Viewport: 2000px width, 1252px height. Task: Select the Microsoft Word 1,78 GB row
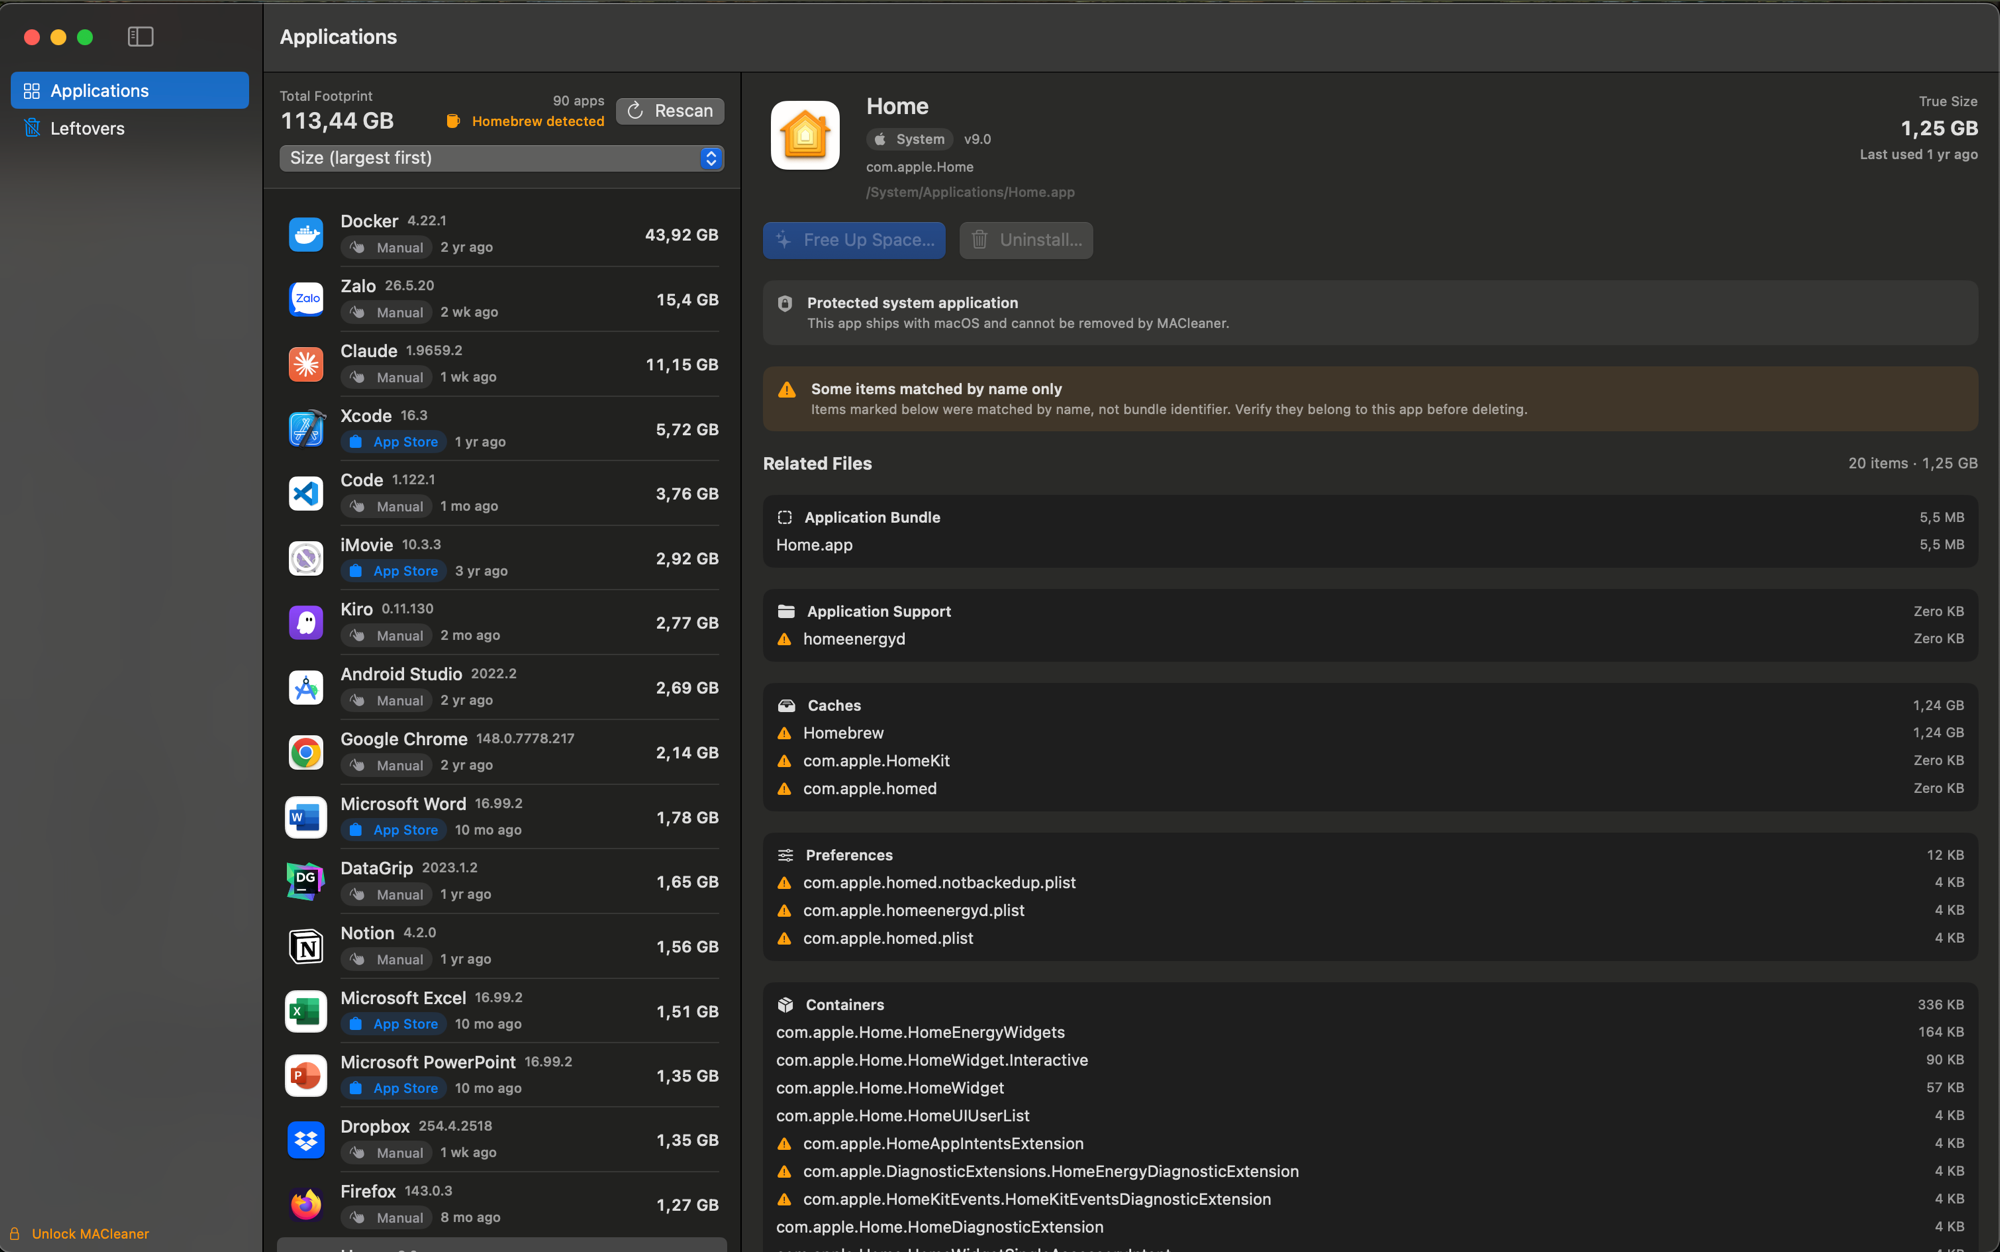point(502,817)
